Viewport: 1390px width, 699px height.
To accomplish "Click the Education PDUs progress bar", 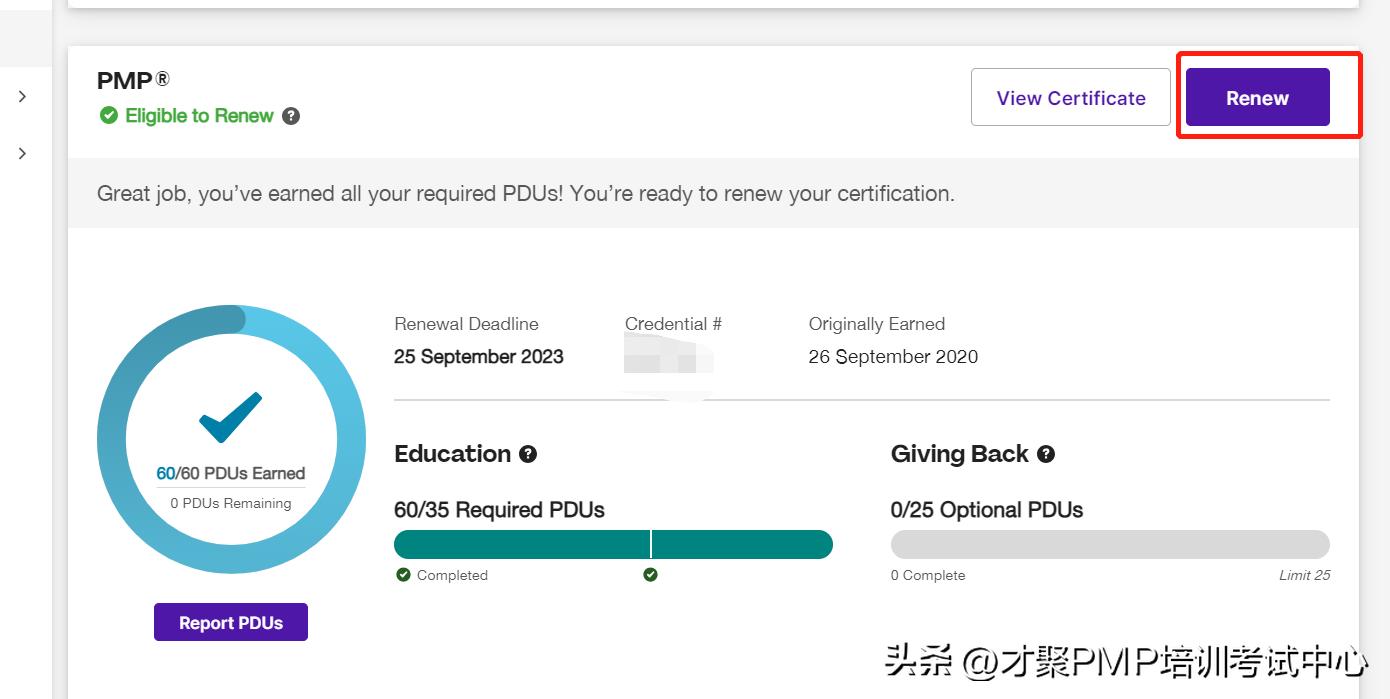I will coord(613,544).
